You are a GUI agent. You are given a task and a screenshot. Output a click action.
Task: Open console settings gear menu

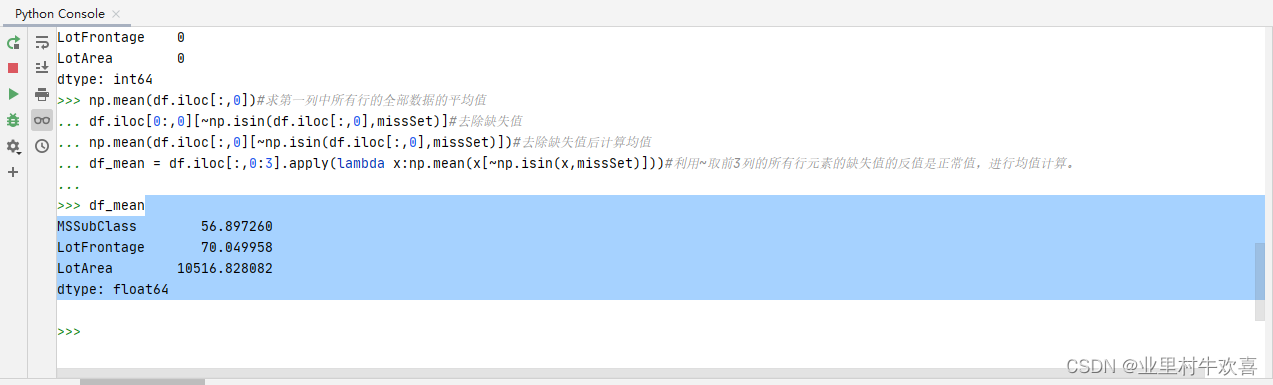tap(13, 146)
